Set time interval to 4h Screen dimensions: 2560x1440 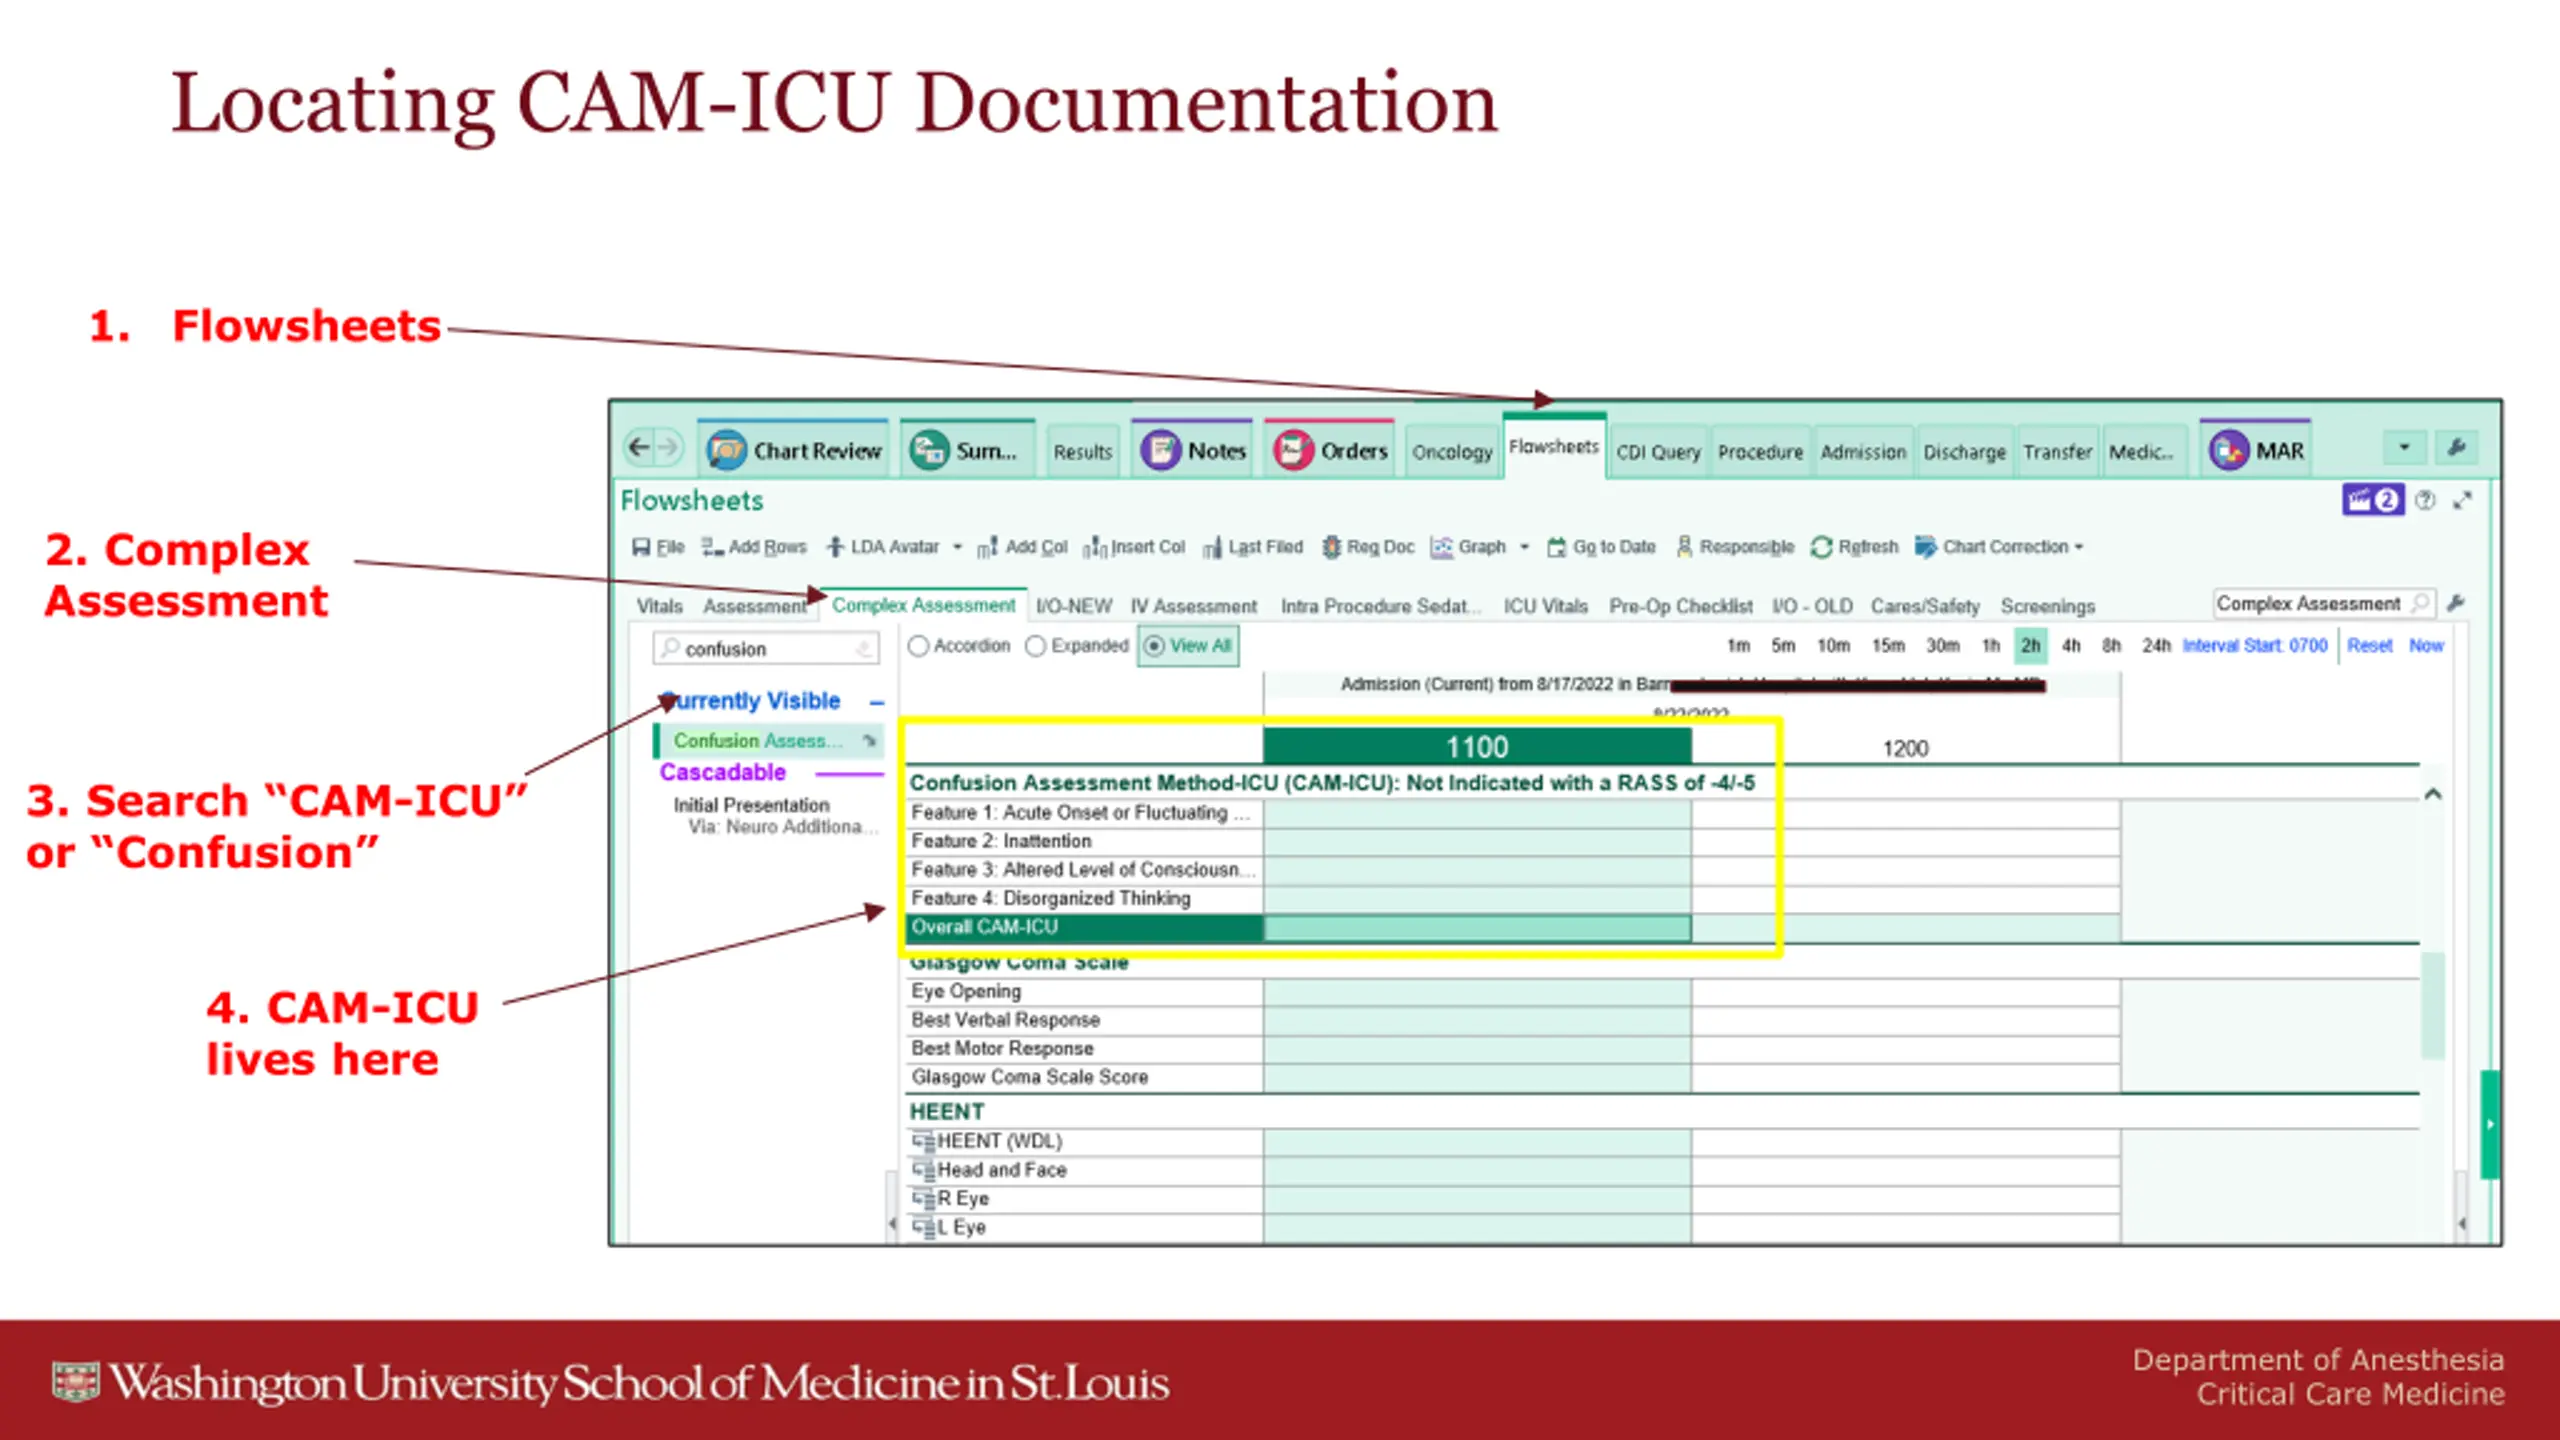pos(2071,646)
